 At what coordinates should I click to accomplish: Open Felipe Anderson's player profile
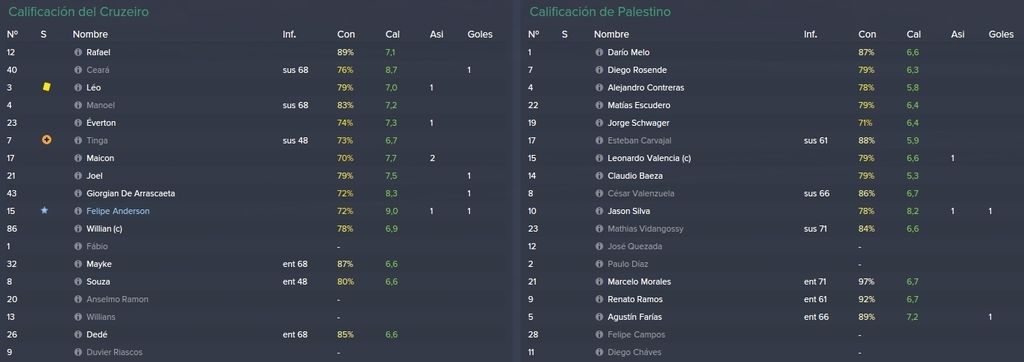click(x=118, y=211)
